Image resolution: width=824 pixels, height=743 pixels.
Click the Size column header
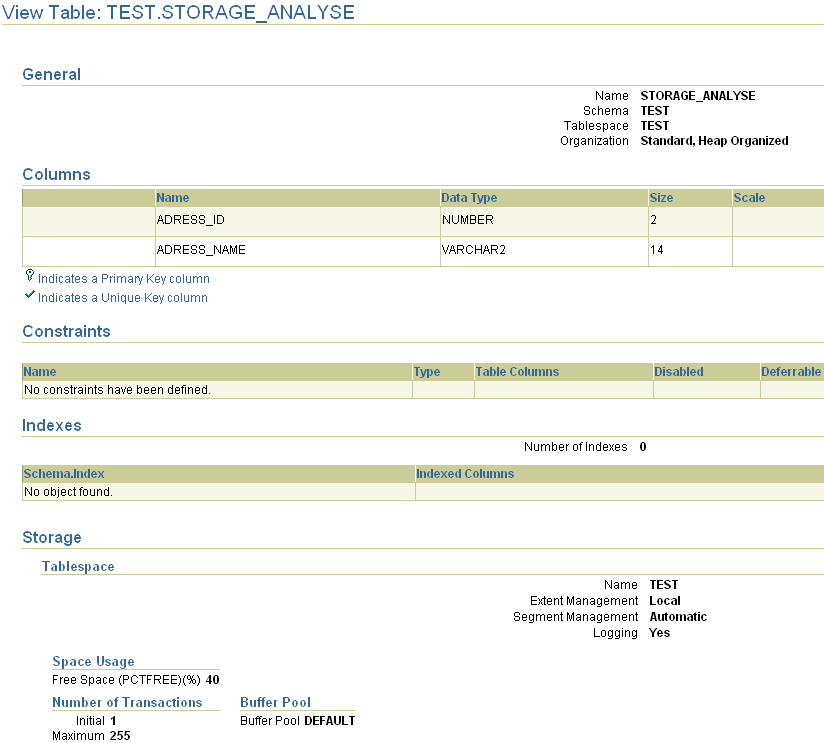[661, 198]
